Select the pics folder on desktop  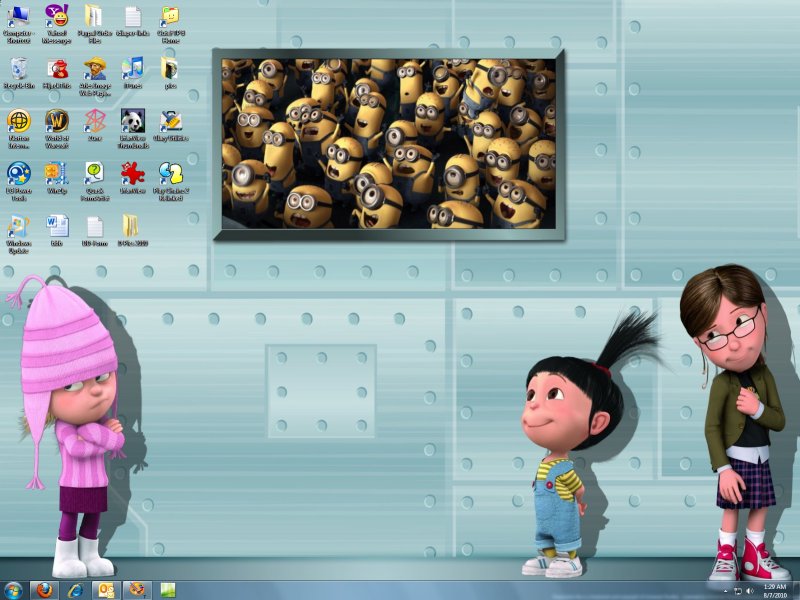click(x=170, y=73)
